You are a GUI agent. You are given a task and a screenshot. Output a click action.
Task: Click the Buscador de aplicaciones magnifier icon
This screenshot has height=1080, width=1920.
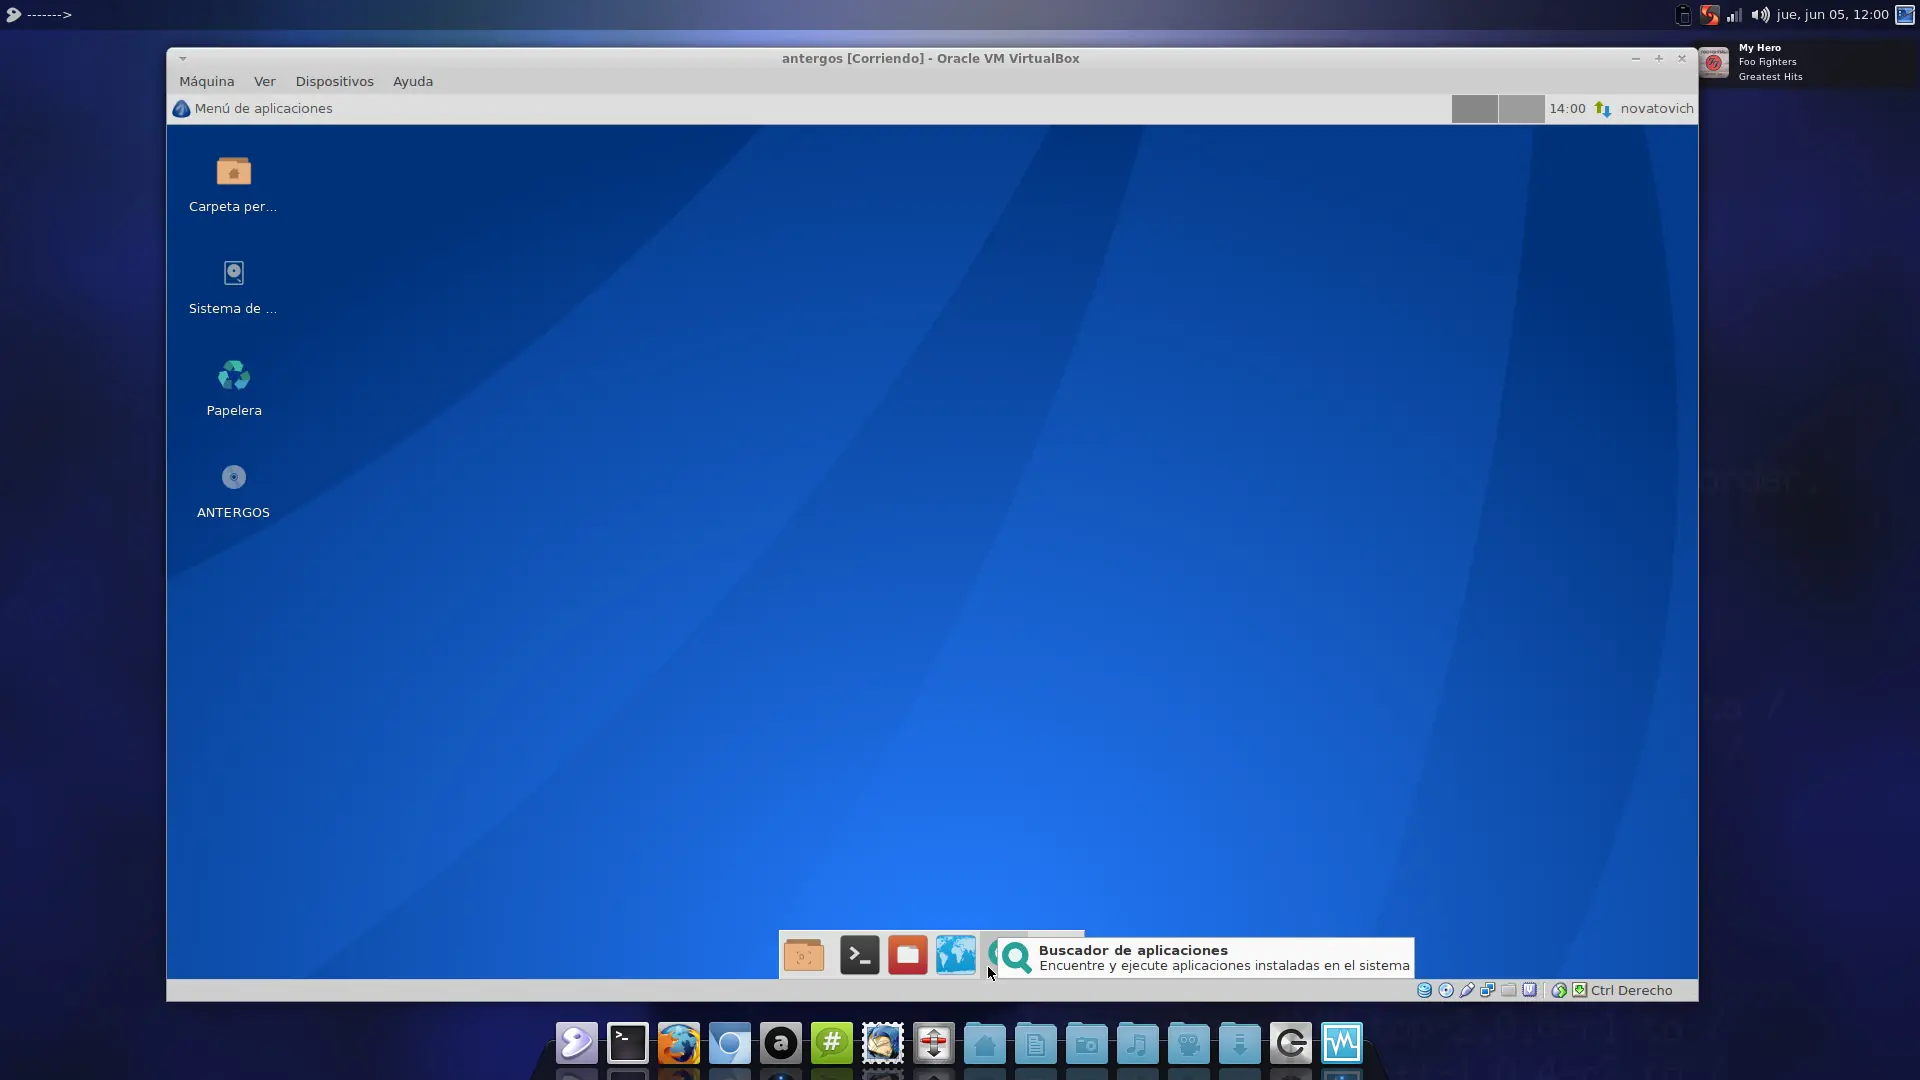click(1017, 958)
